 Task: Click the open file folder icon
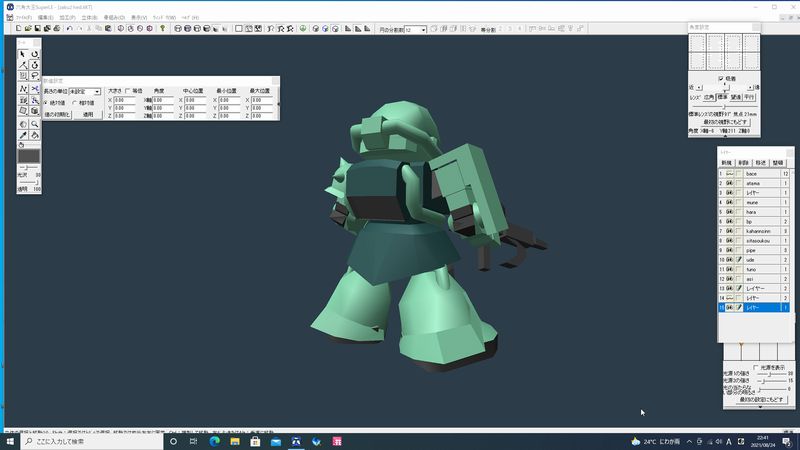tap(28, 29)
